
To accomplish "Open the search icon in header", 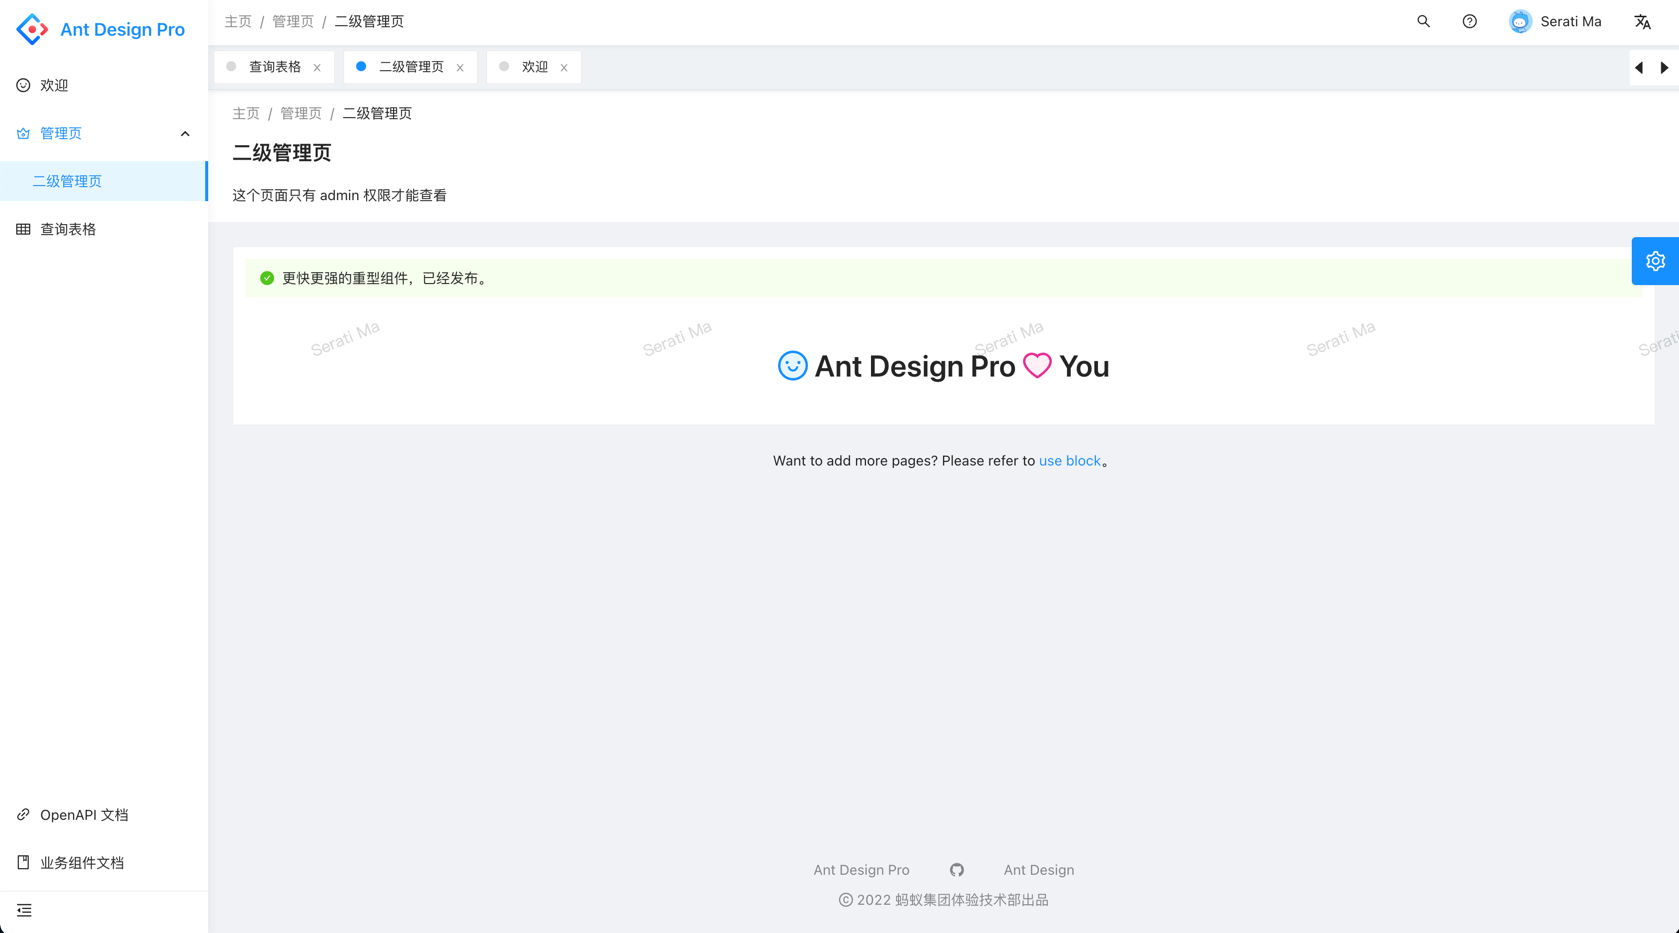I will point(1423,21).
